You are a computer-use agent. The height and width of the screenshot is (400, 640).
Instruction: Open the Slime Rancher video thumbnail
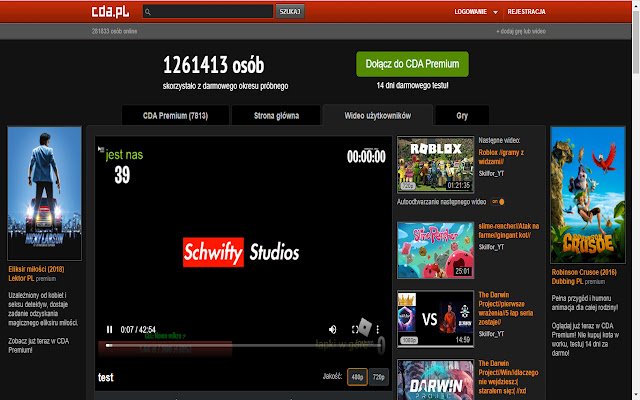pos(436,250)
